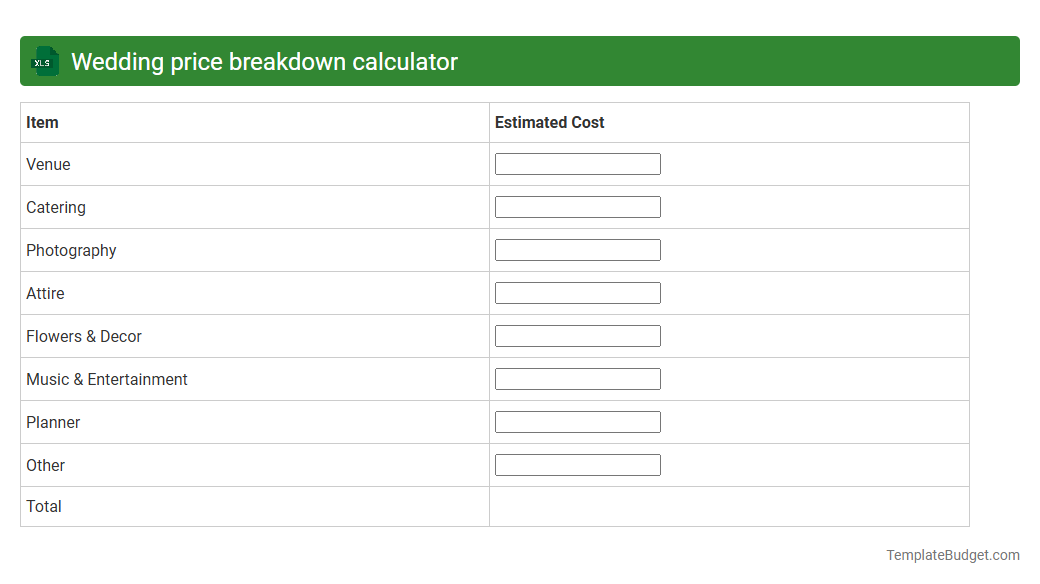
Task: Select the Item column header
Action: coord(41,122)
